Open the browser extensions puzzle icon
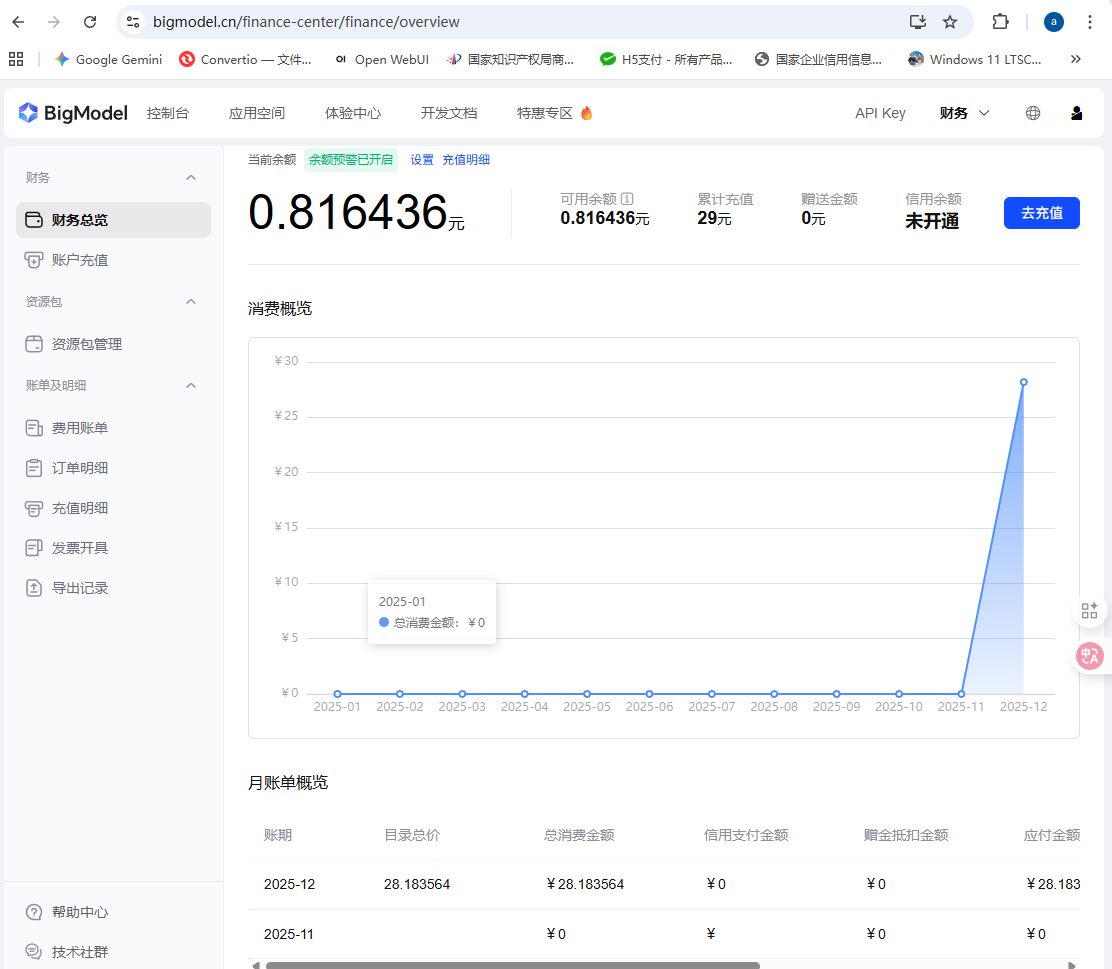The height and width of the screenshot is (969, 1112). click(x=1000, y=22)
